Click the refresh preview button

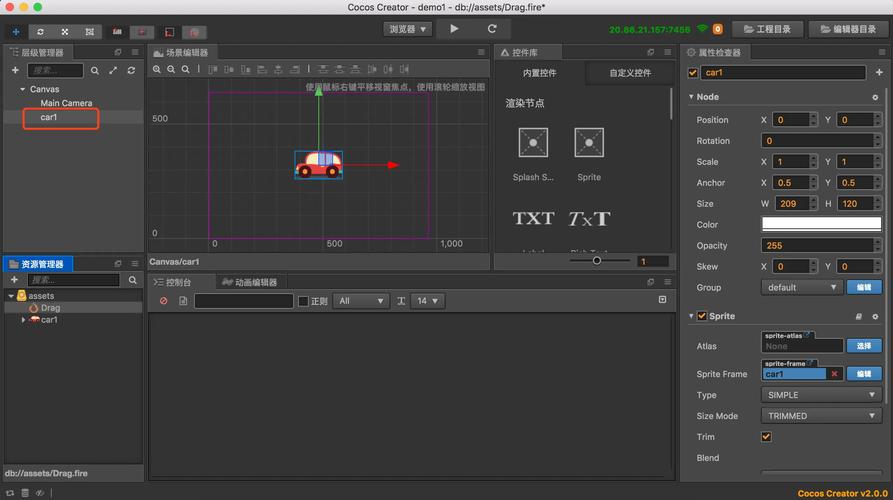coord(492,28)
